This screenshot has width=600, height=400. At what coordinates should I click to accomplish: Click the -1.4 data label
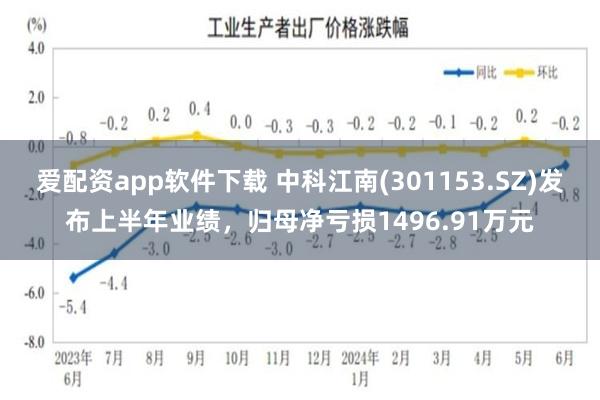[x=525, y=209]
